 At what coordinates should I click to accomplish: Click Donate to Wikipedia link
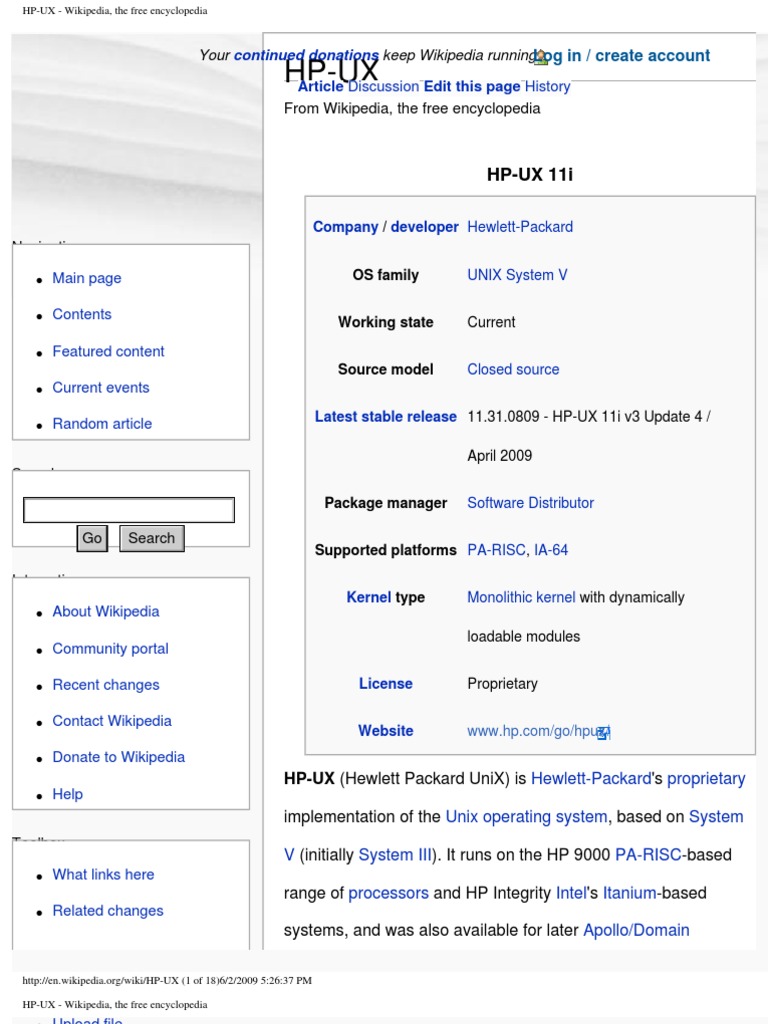(x=118, y=757)
